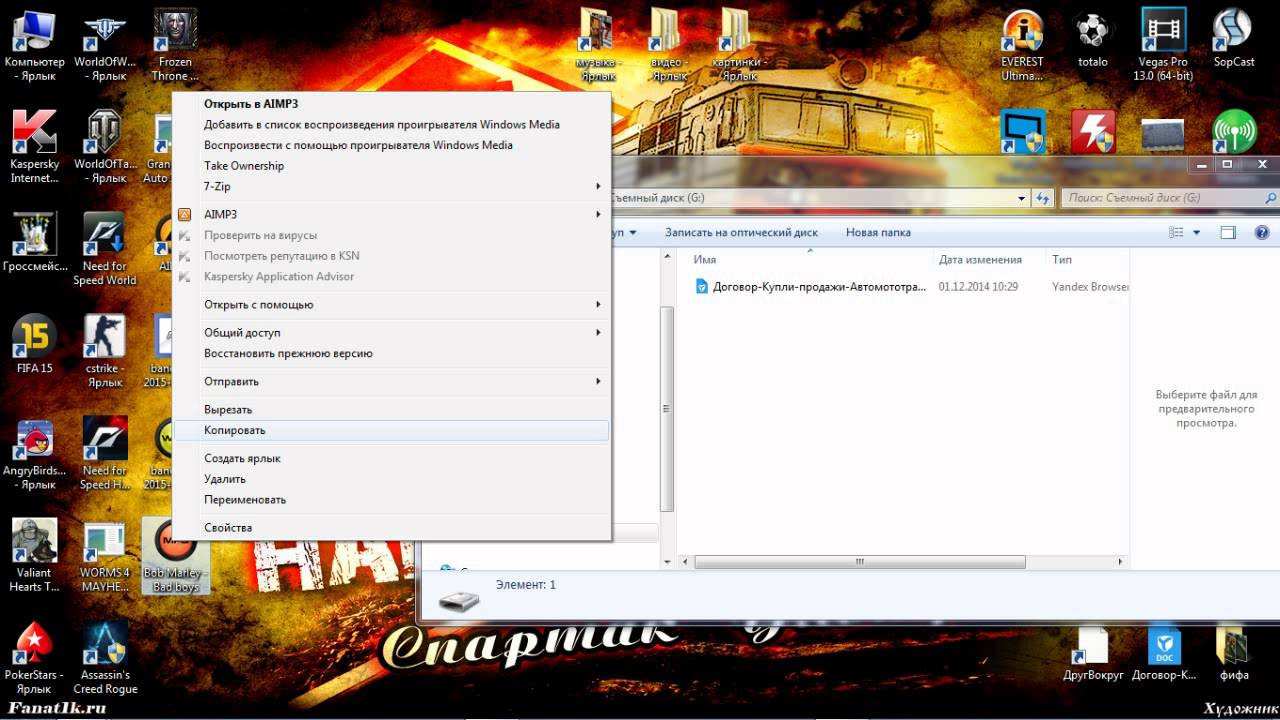Expand the AIMP3 submenu

coord(391,214)
